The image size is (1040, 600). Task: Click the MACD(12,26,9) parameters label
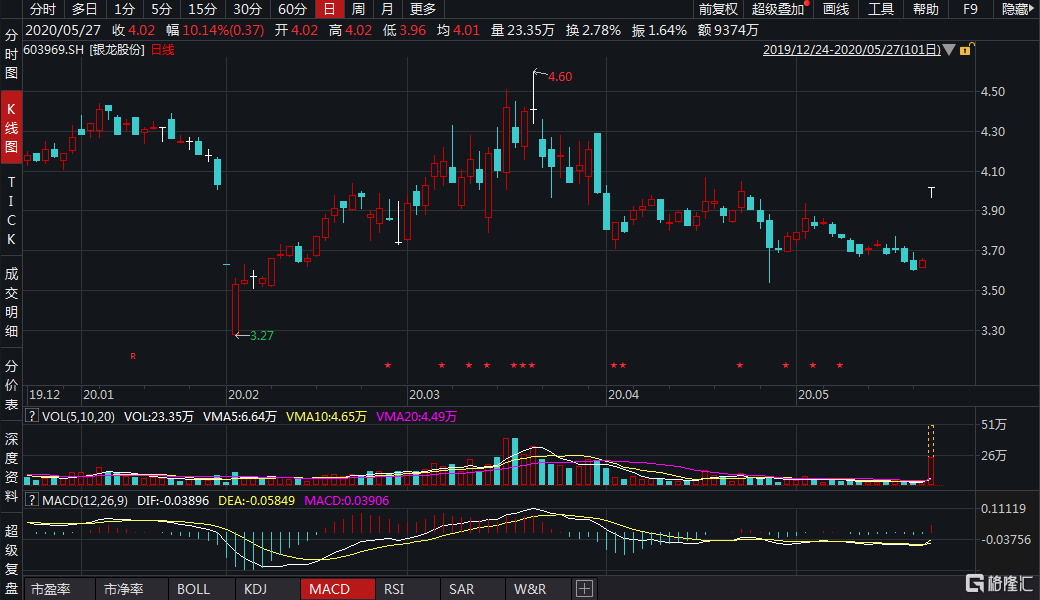85,501
